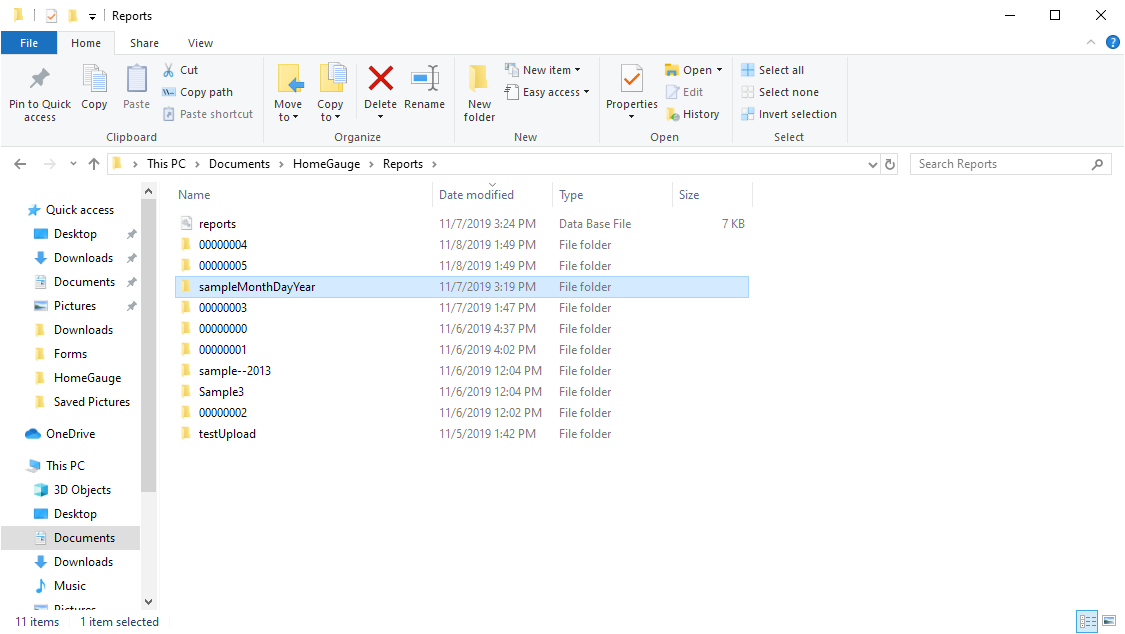This screenshot has height=634, width=1125.
Task: Open Properties icon in ribbon
Action: (631, 79)
